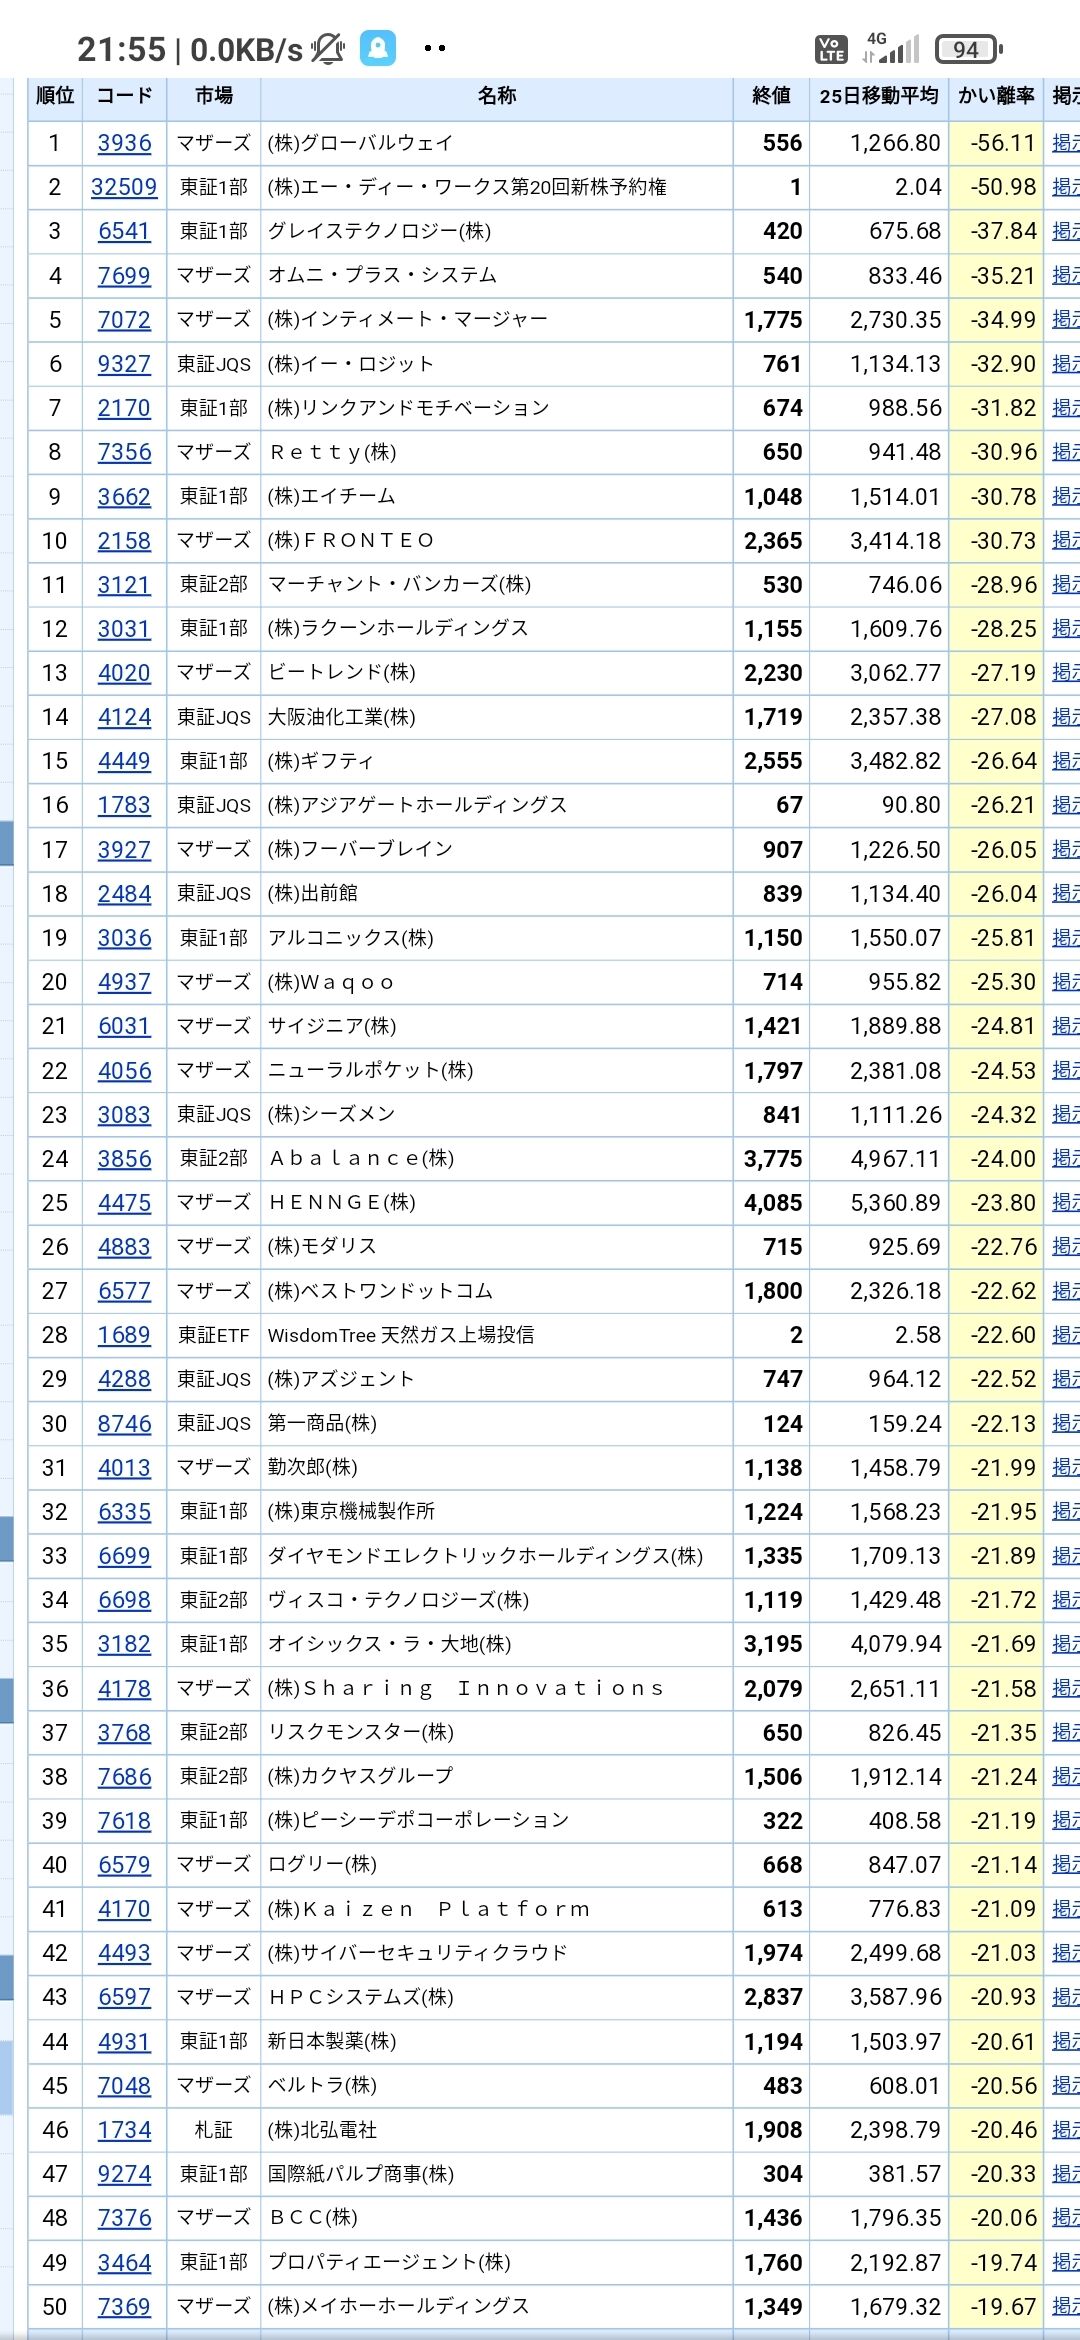This screenshot has height=2340, width=1080.
Task: Open stock code 7356 link
Action: coord(124,452)
